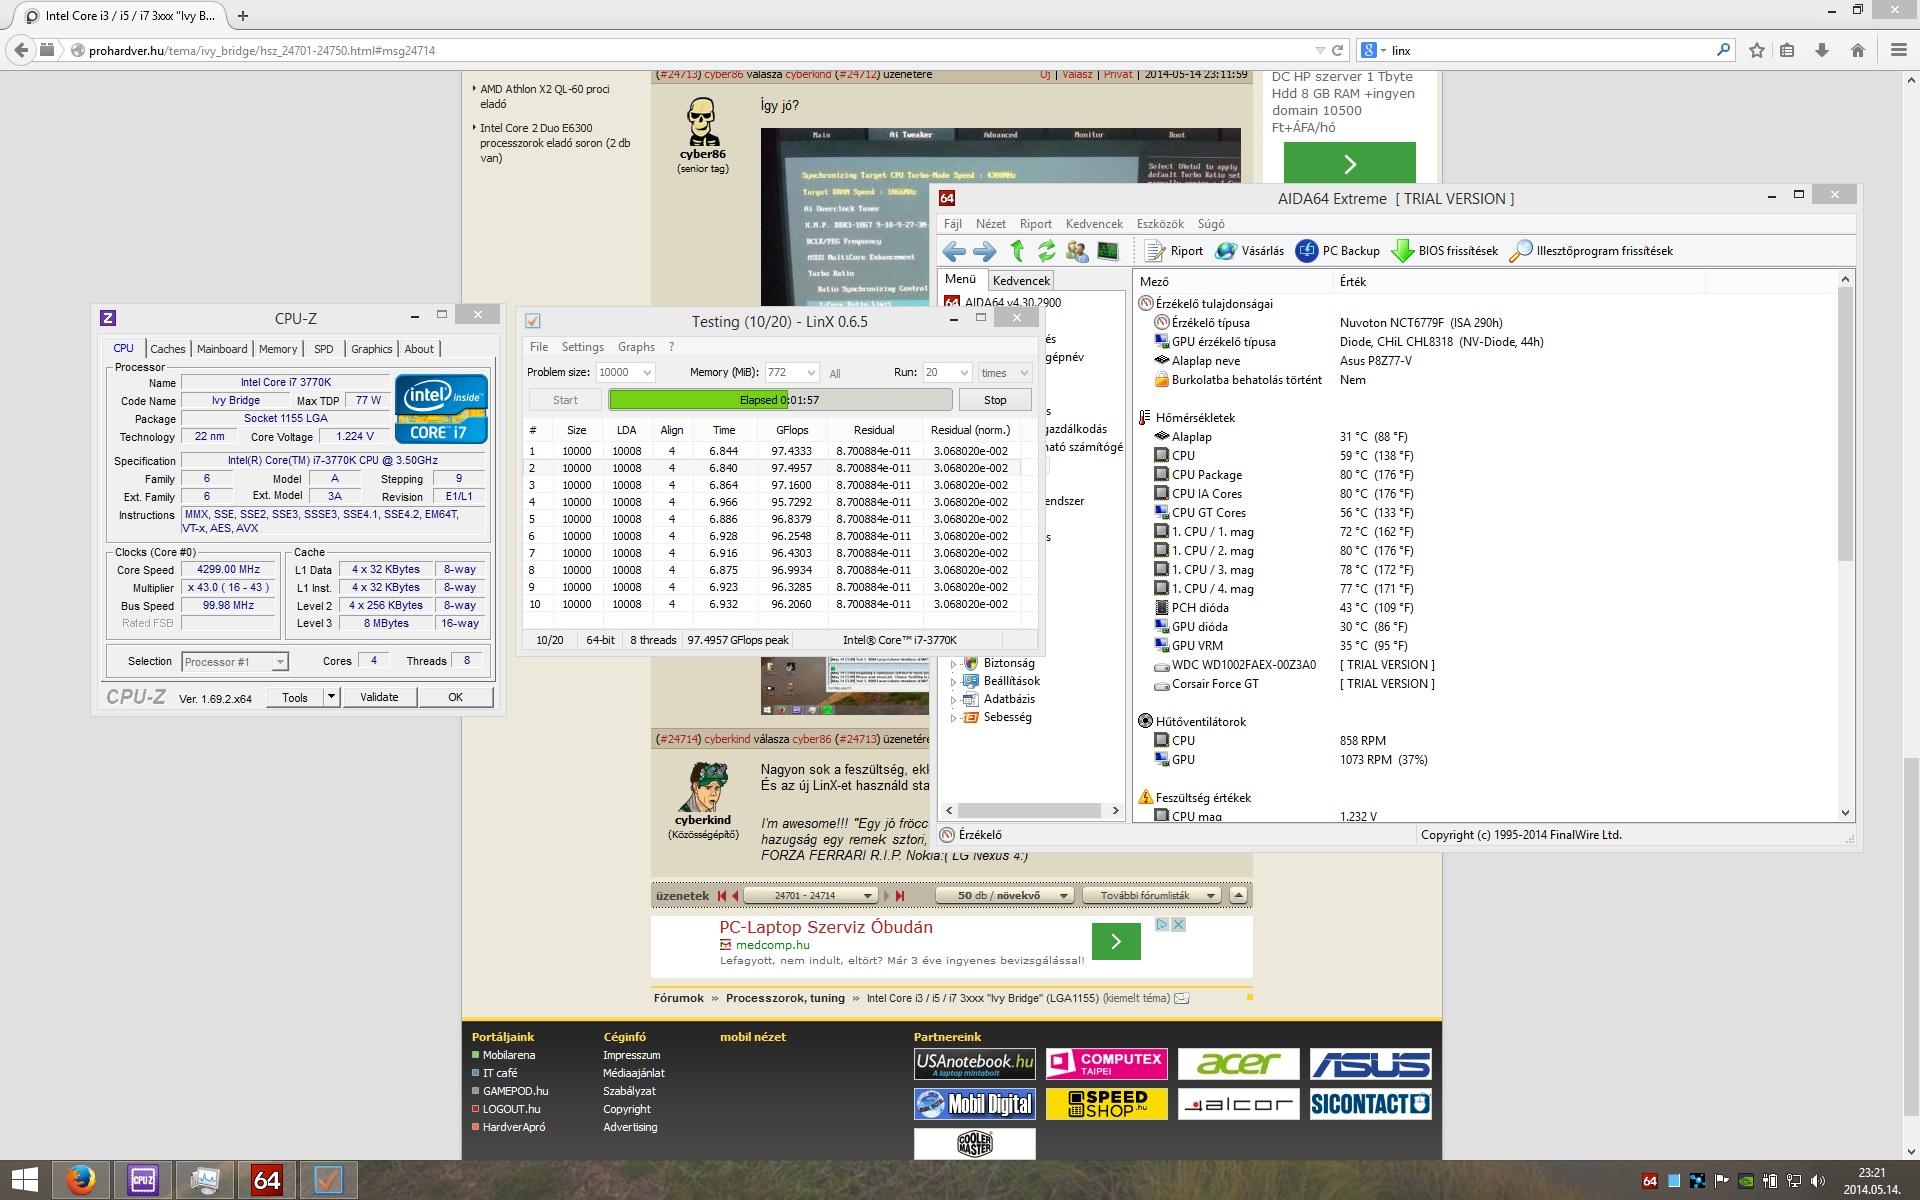Expand Biztonság tree node

pyautogui.click(x=953, y=663)
